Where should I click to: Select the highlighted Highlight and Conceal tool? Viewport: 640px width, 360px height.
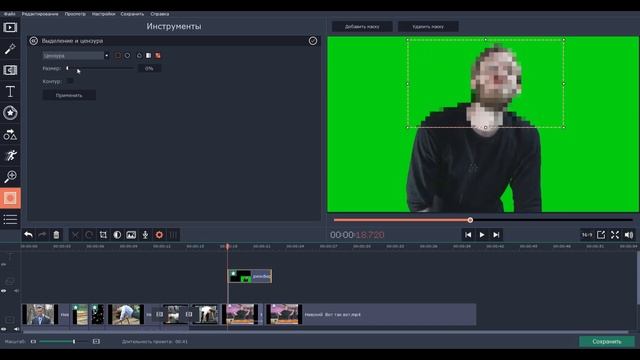click(10, 198)
